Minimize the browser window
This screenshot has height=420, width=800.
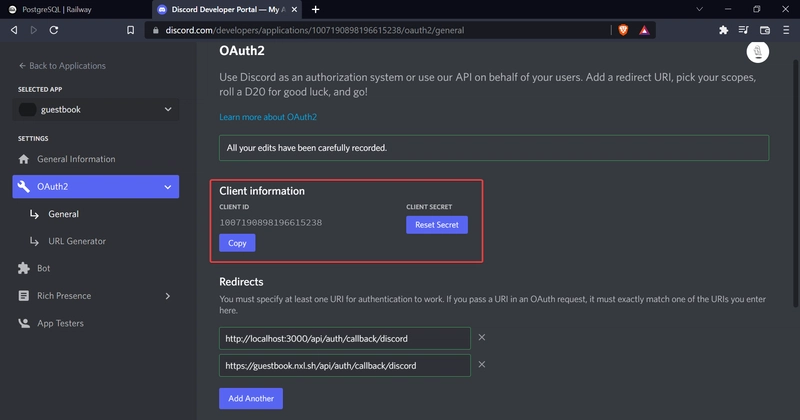tap(728, 9)
